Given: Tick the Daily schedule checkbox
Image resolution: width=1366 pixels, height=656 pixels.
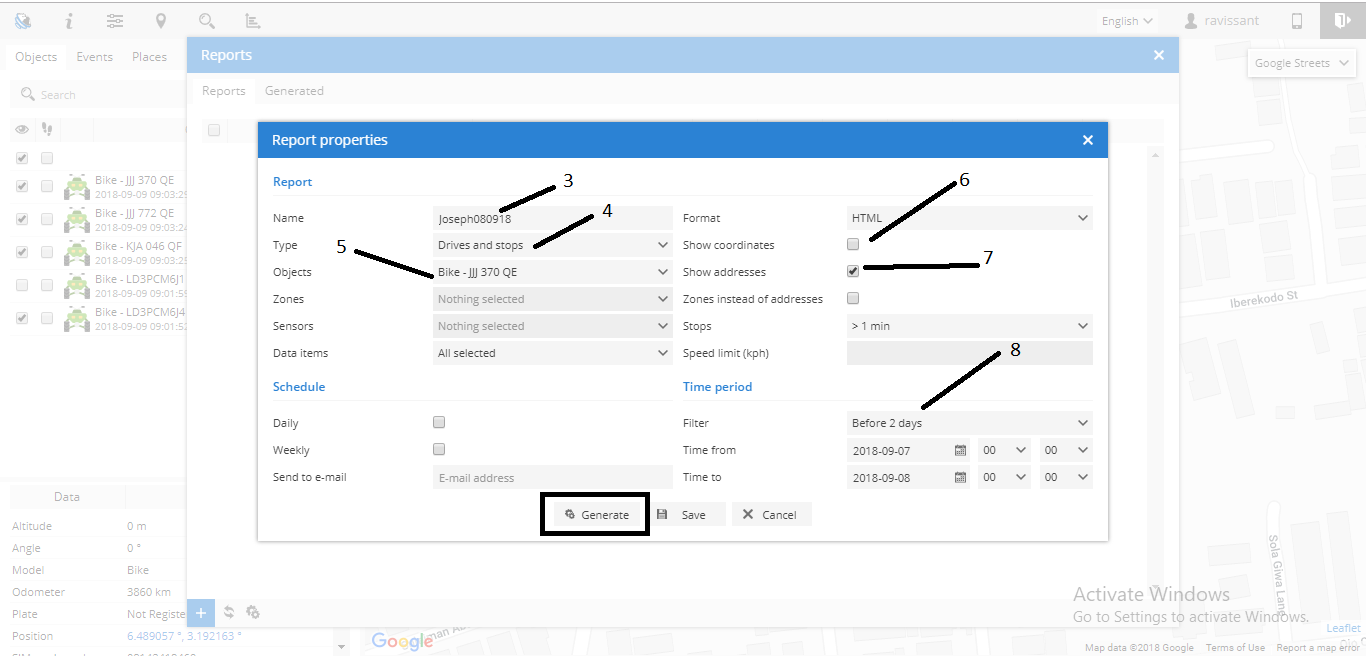Looking at the screenshot, I should [439, 422].
